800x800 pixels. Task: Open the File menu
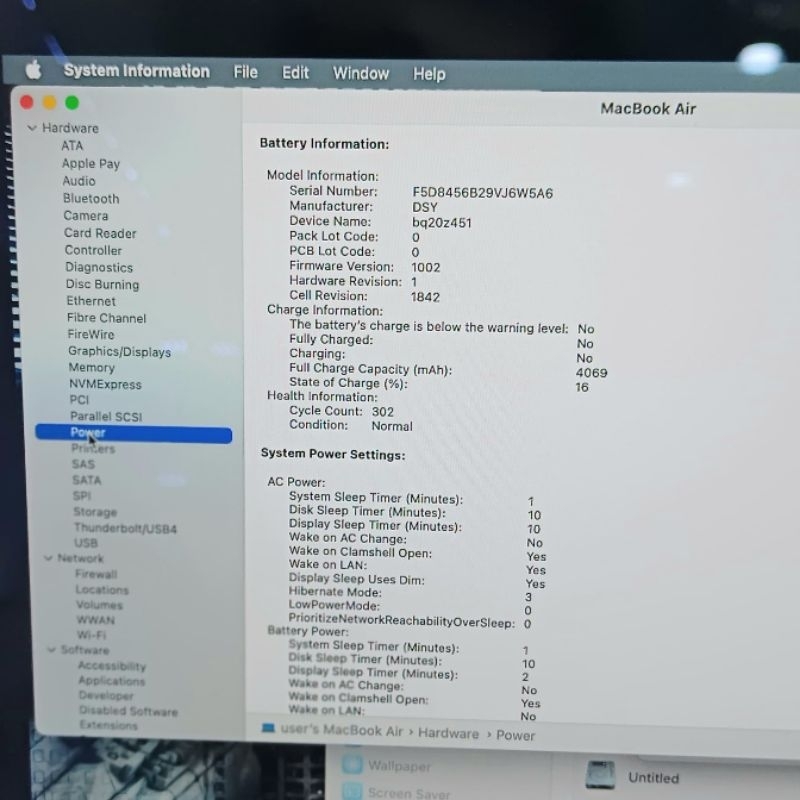pos(245,72)
